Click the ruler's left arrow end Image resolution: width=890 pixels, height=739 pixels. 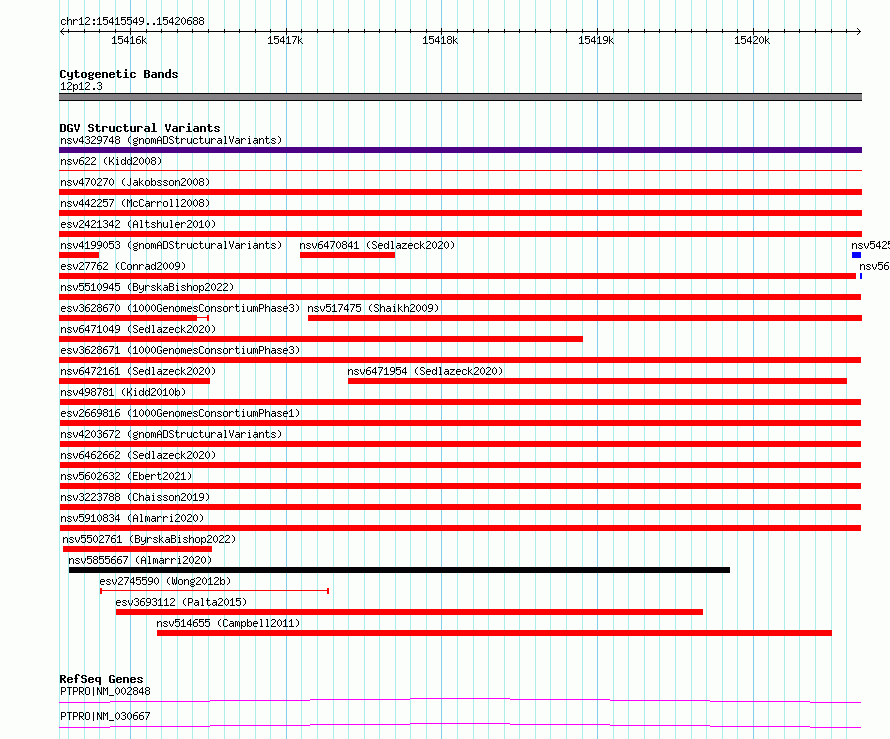[63, 32]
